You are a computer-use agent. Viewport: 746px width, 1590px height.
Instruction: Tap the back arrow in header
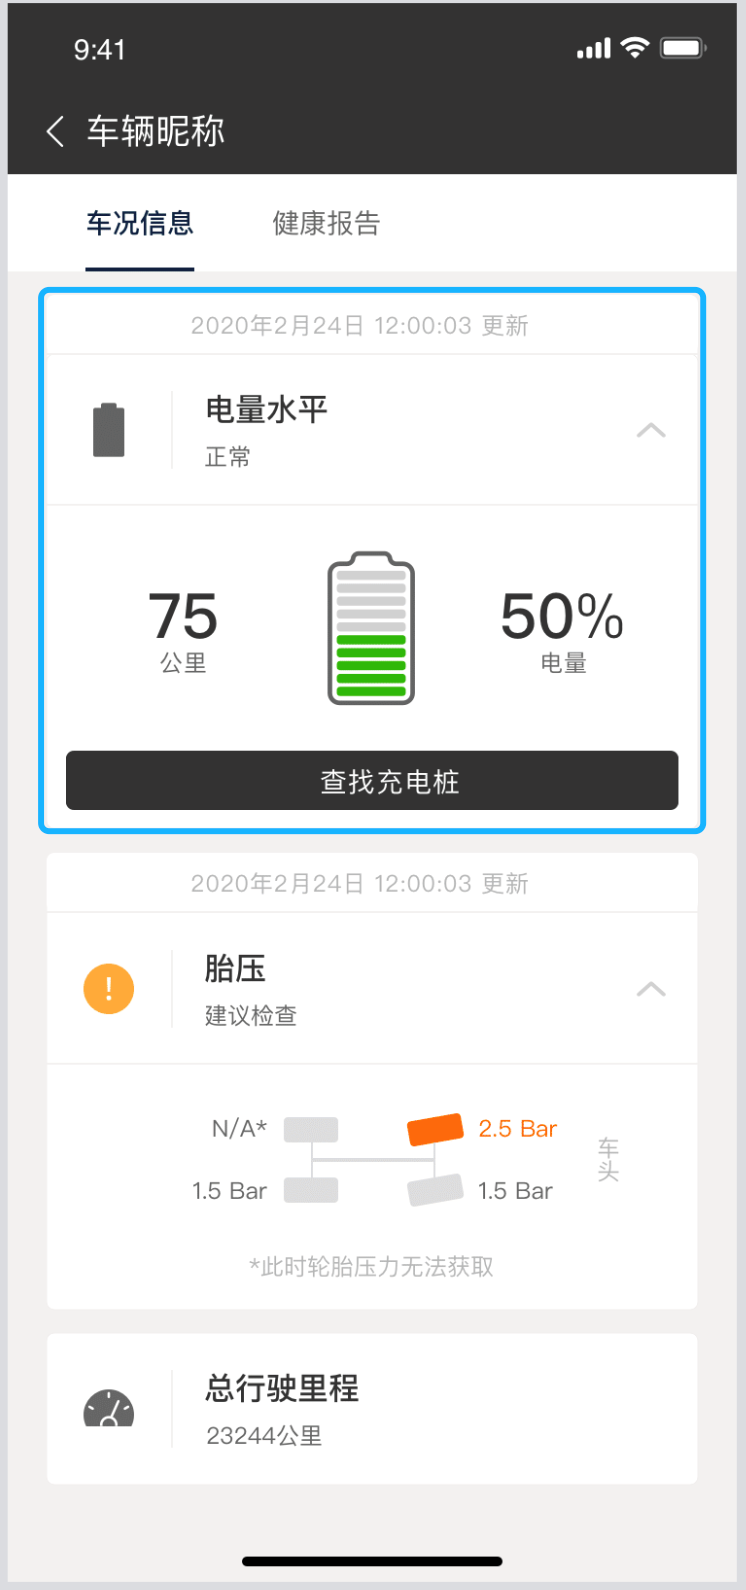pyautogui.click(x=56, y=131)
